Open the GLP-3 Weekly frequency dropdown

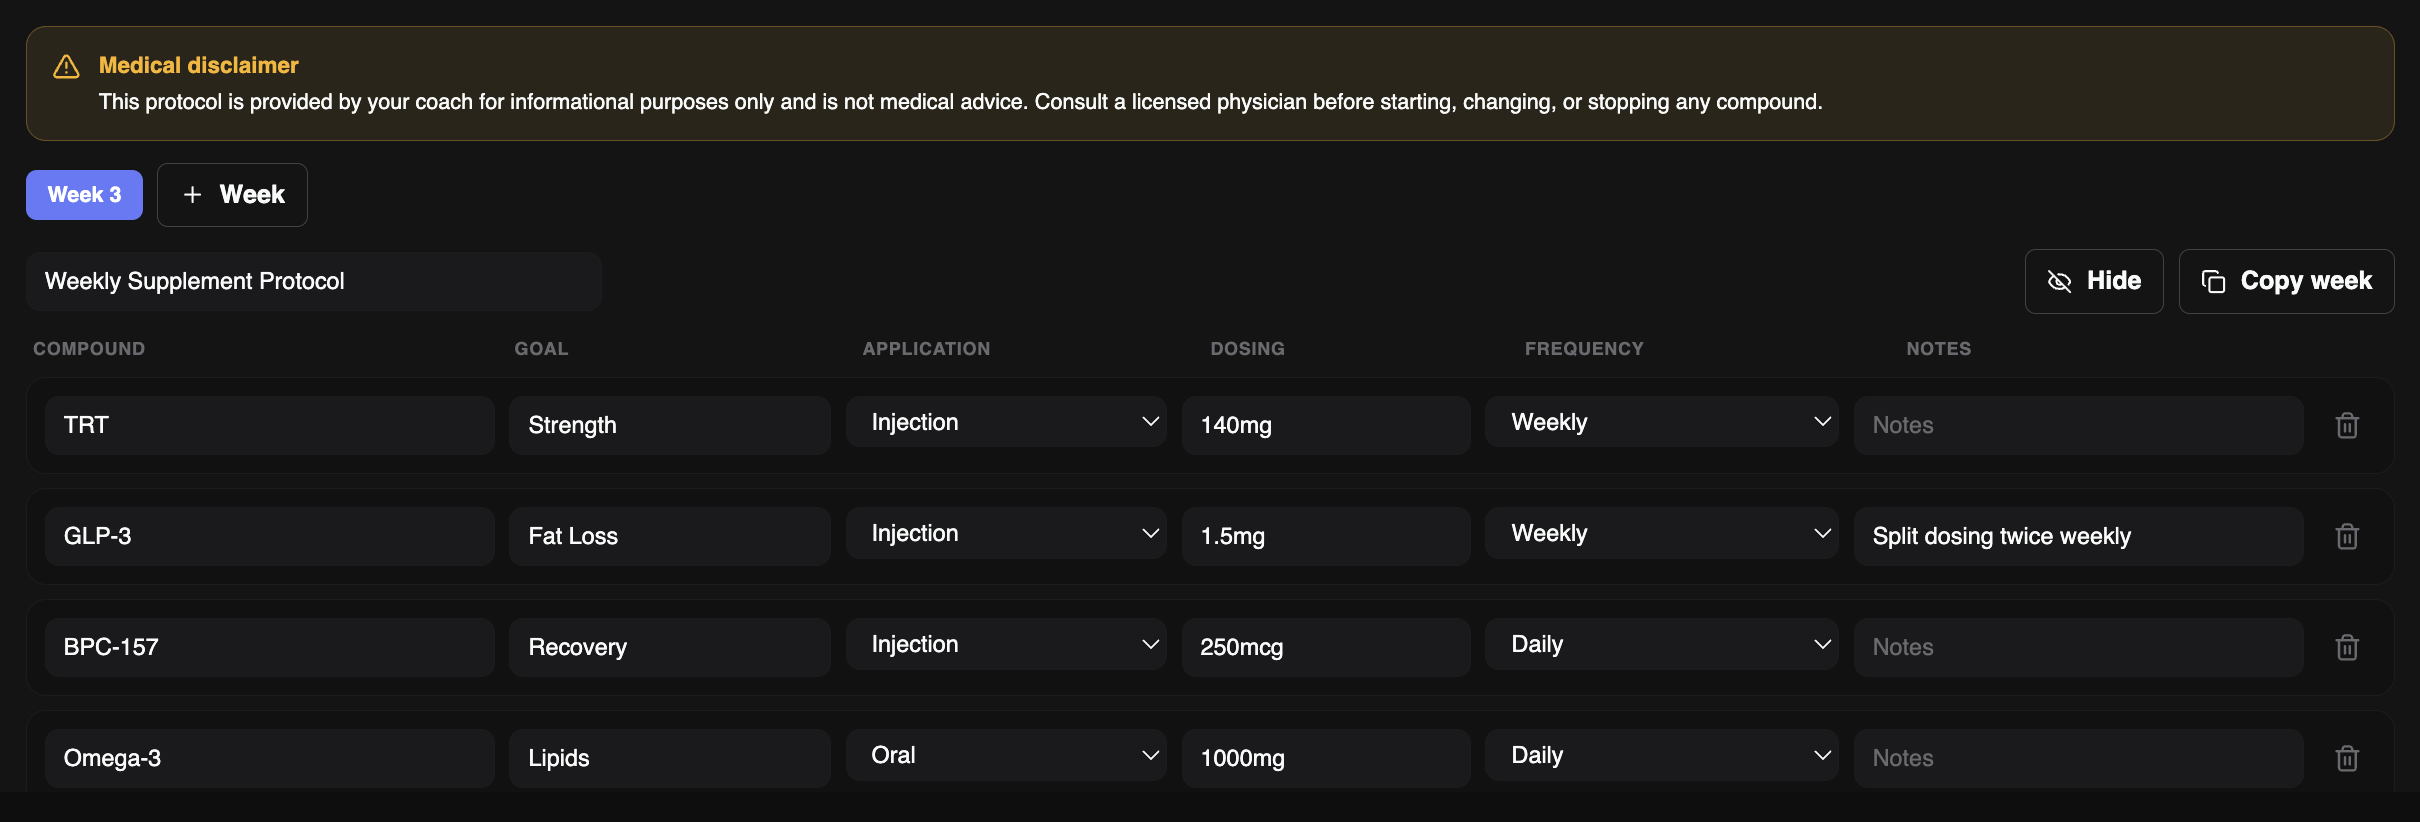coord(1662,533)
